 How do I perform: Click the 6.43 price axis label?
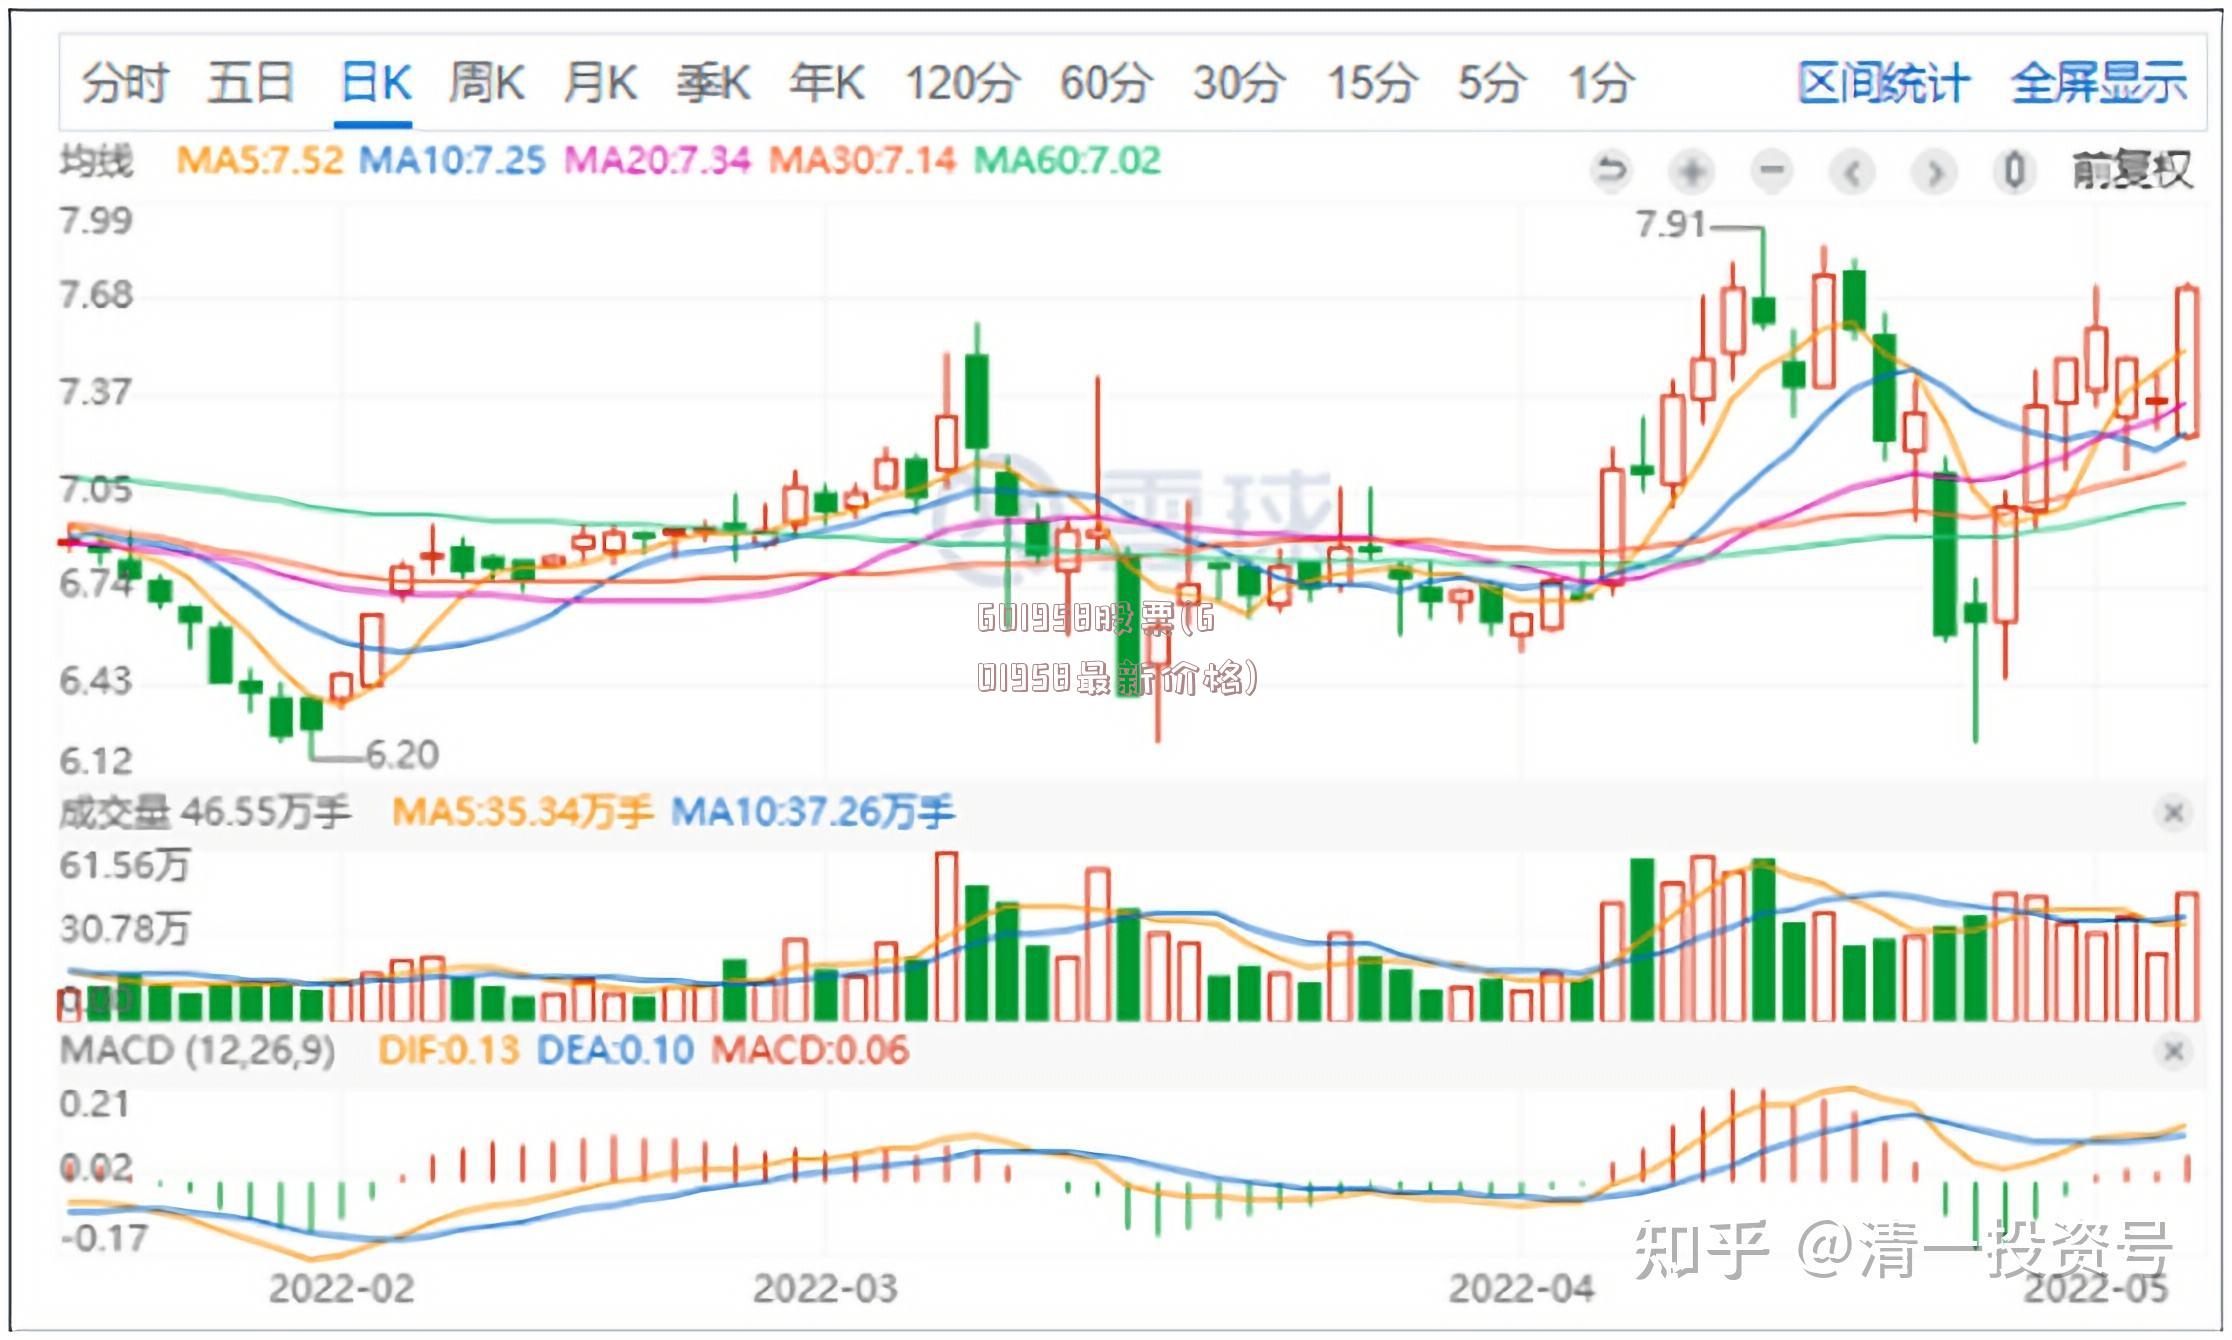coord(96,681)
